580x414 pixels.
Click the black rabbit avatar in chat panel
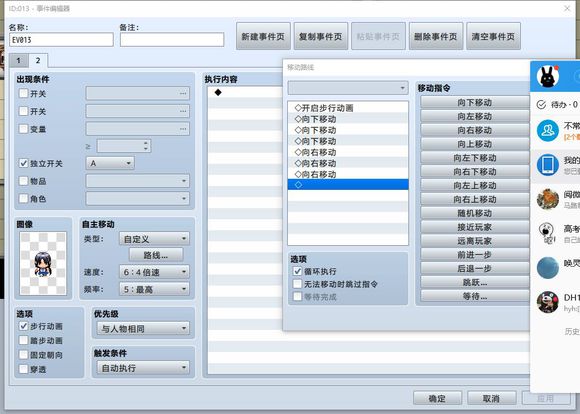click(x=548, y=77)
